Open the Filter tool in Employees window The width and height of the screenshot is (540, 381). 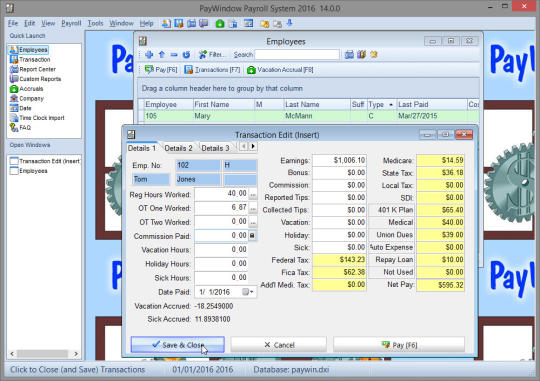(212, 54)
